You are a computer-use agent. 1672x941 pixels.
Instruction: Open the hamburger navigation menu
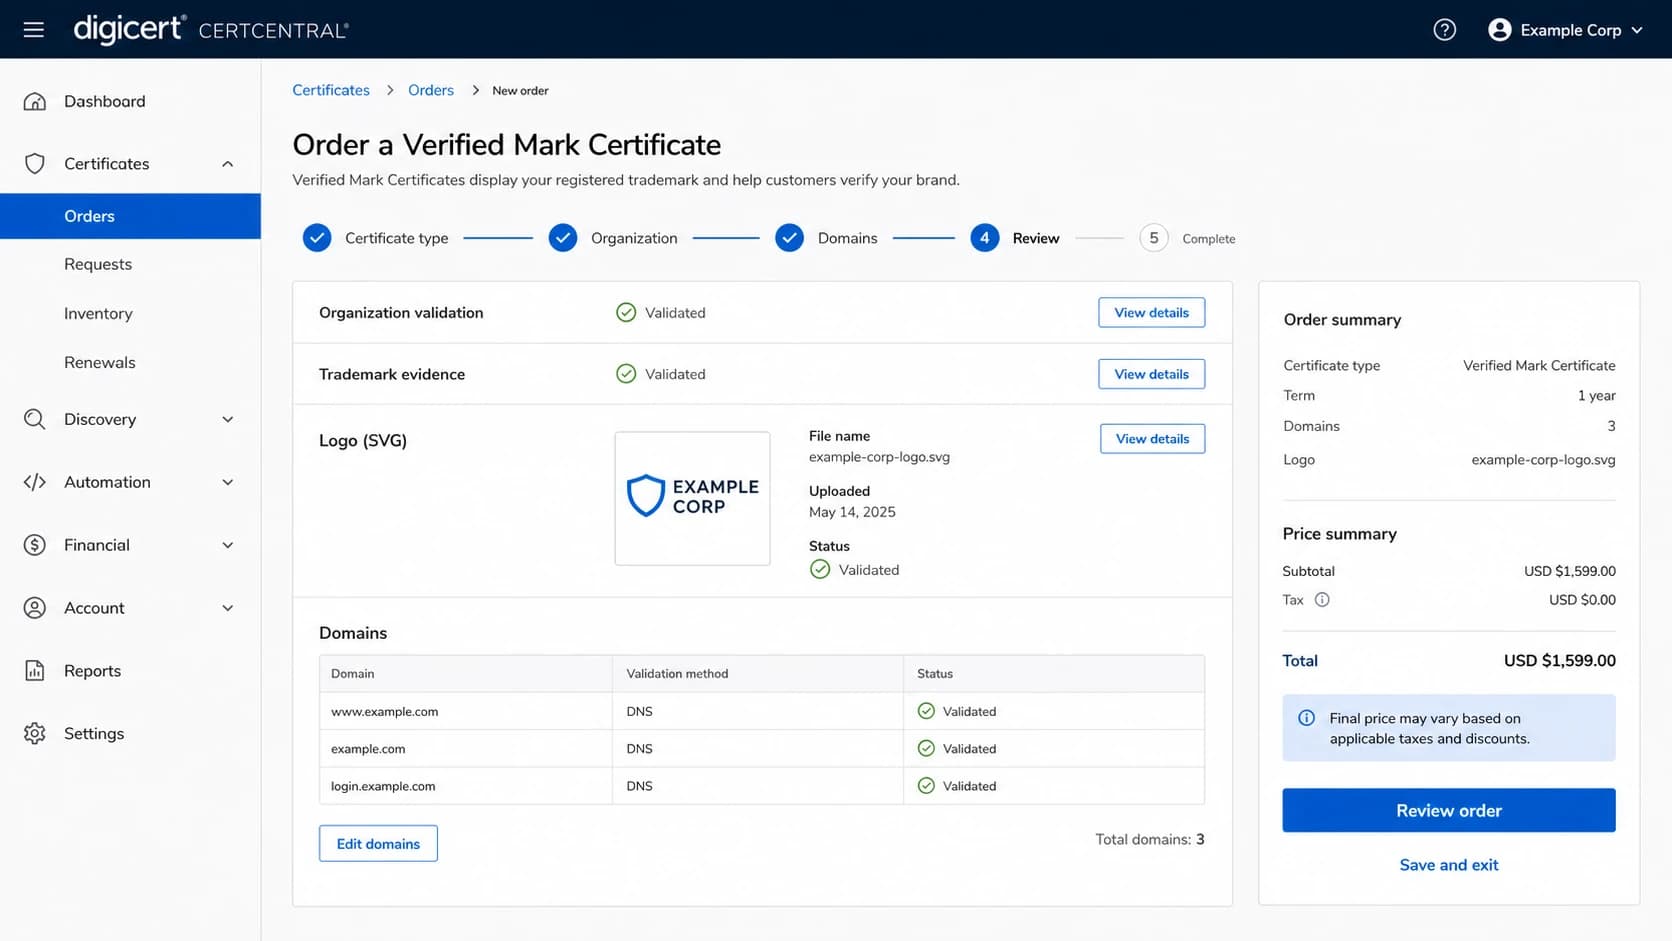(34, 30)
